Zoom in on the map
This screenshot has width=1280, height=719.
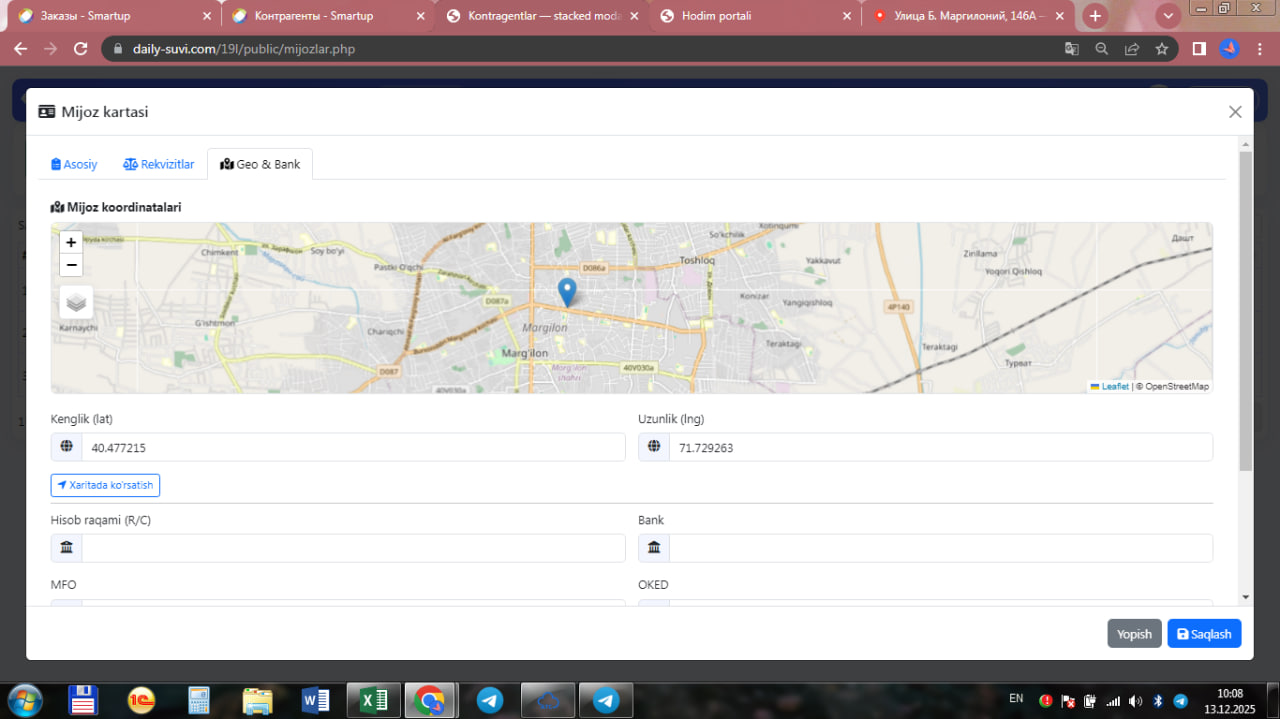71,242
